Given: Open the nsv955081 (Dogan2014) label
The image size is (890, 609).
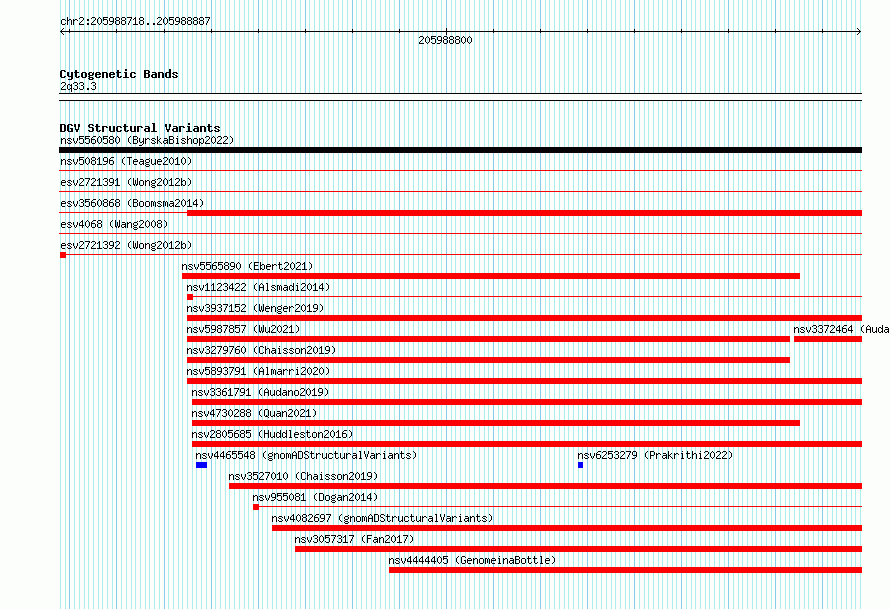Looking at the screenshot, I should tap(315, 497).
